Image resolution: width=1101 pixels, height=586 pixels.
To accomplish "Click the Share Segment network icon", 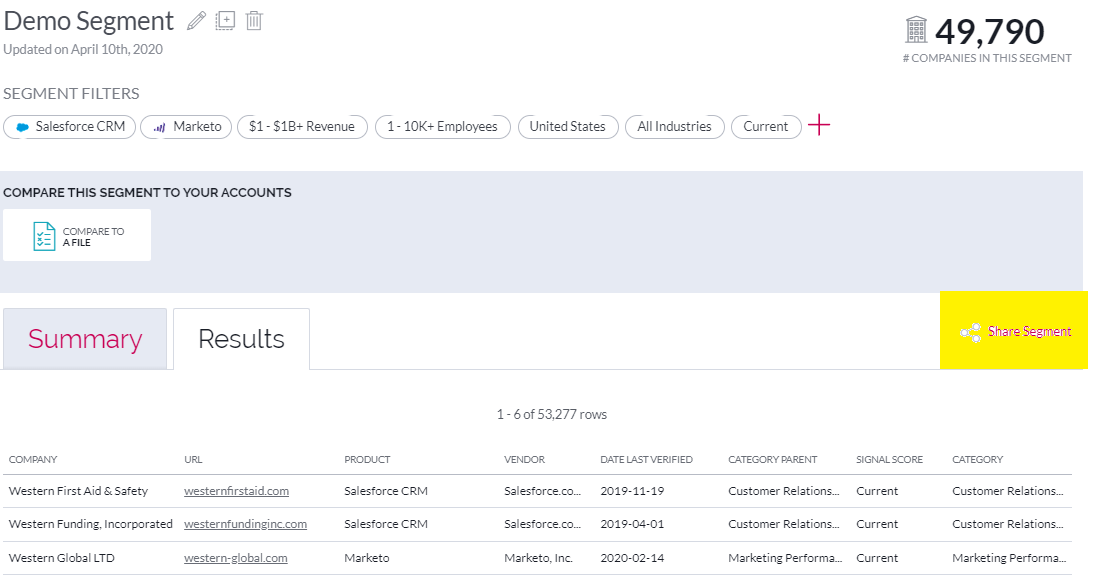I will point(970,332).
